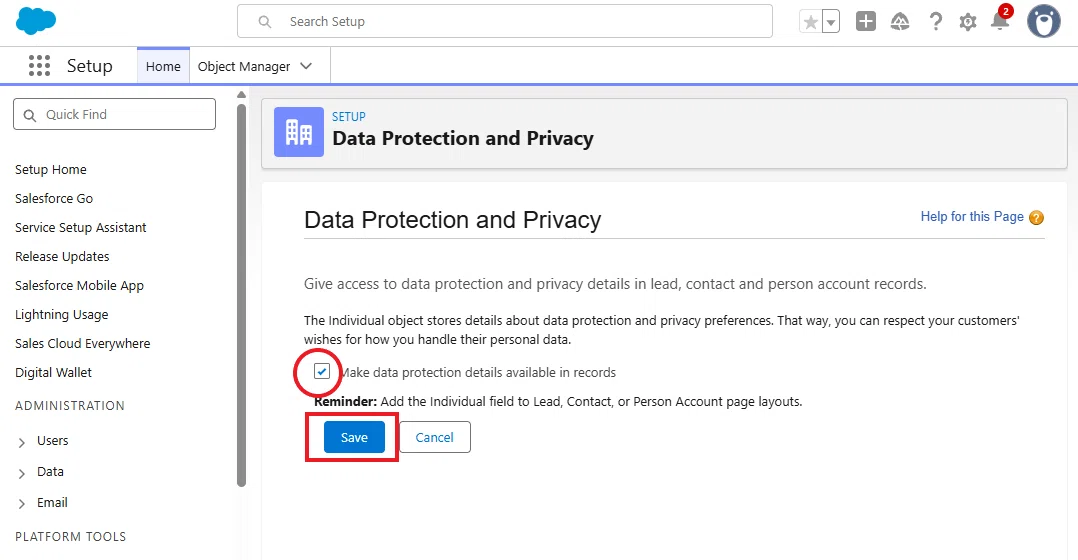
Task: Click the Cancel button
Action: click(434, 437)
